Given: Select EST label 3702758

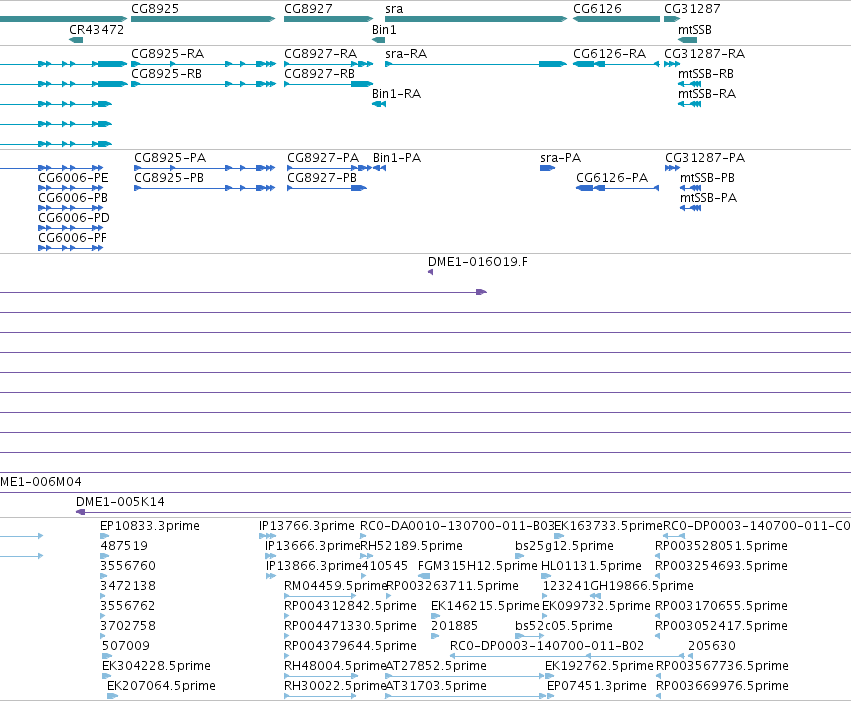Looking at the screenshot, I should (x=128, y=626).
